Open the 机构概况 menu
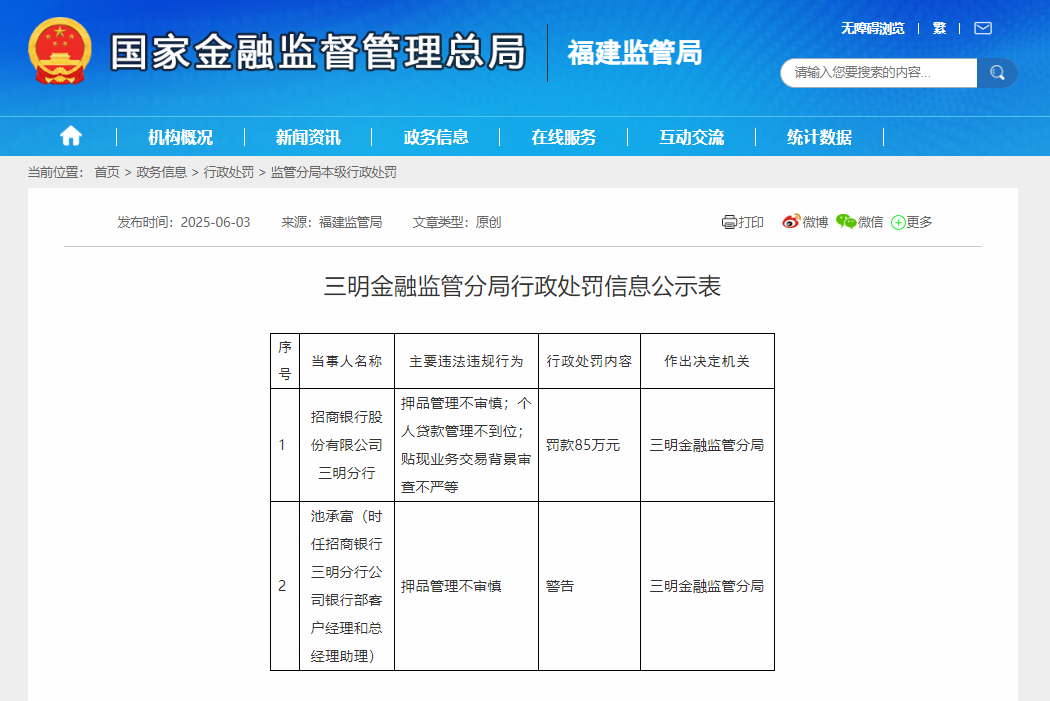 pos(180,137)
